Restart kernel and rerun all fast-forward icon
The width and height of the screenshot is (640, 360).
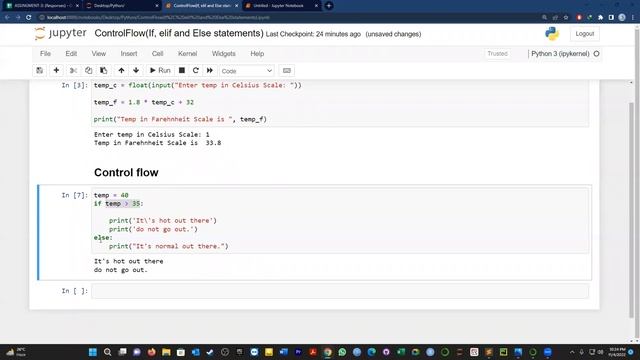210,71
